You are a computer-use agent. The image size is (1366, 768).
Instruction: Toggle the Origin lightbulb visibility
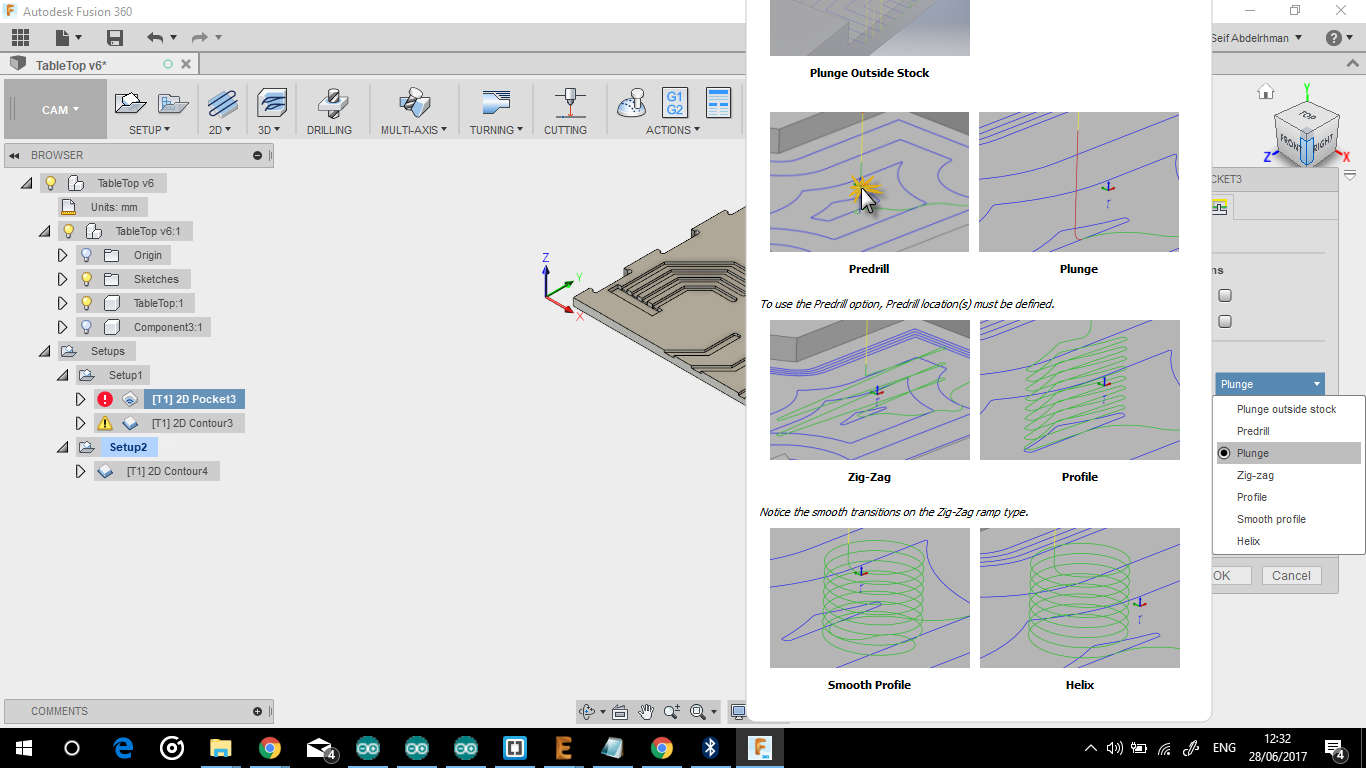86,255
